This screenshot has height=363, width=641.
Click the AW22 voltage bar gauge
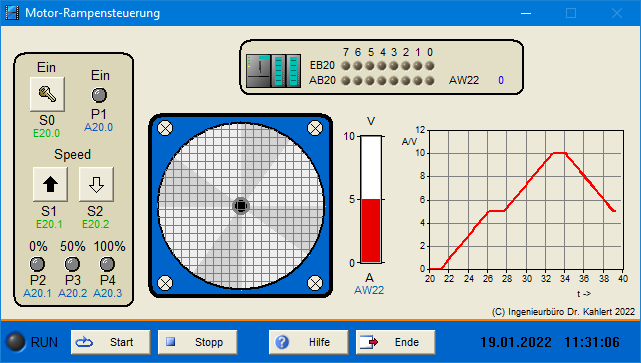[x=371, y=199]
